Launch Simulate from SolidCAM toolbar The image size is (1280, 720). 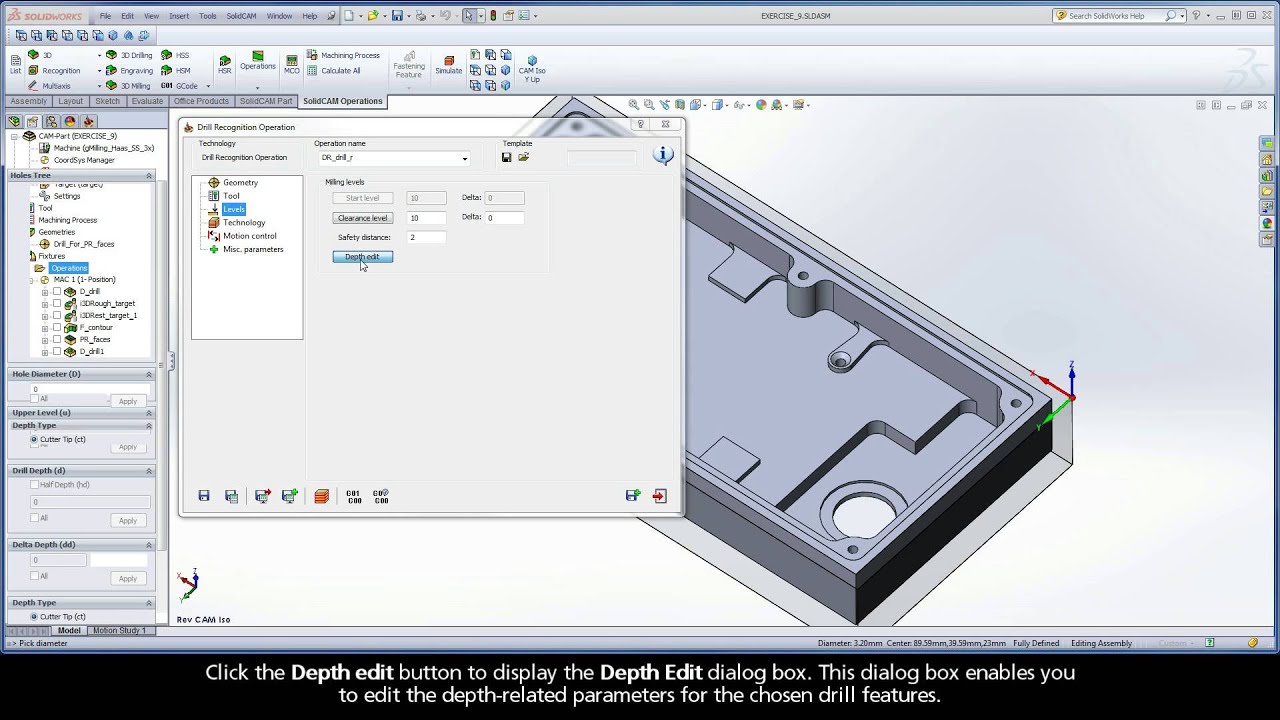pyautogui.click(x=448, y=65)
